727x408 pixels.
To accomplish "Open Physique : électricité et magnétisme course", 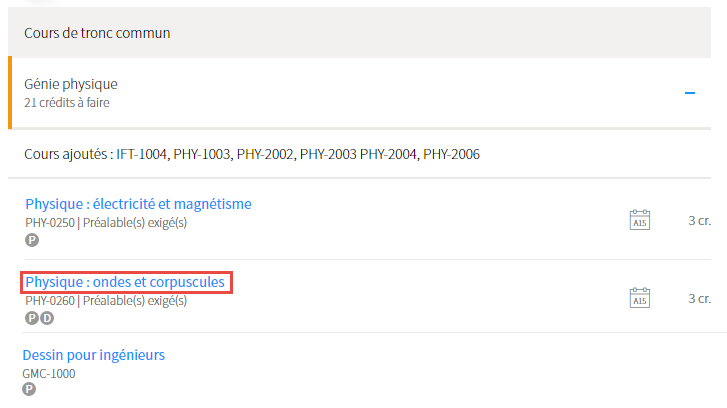I will (x=138, y=204).
